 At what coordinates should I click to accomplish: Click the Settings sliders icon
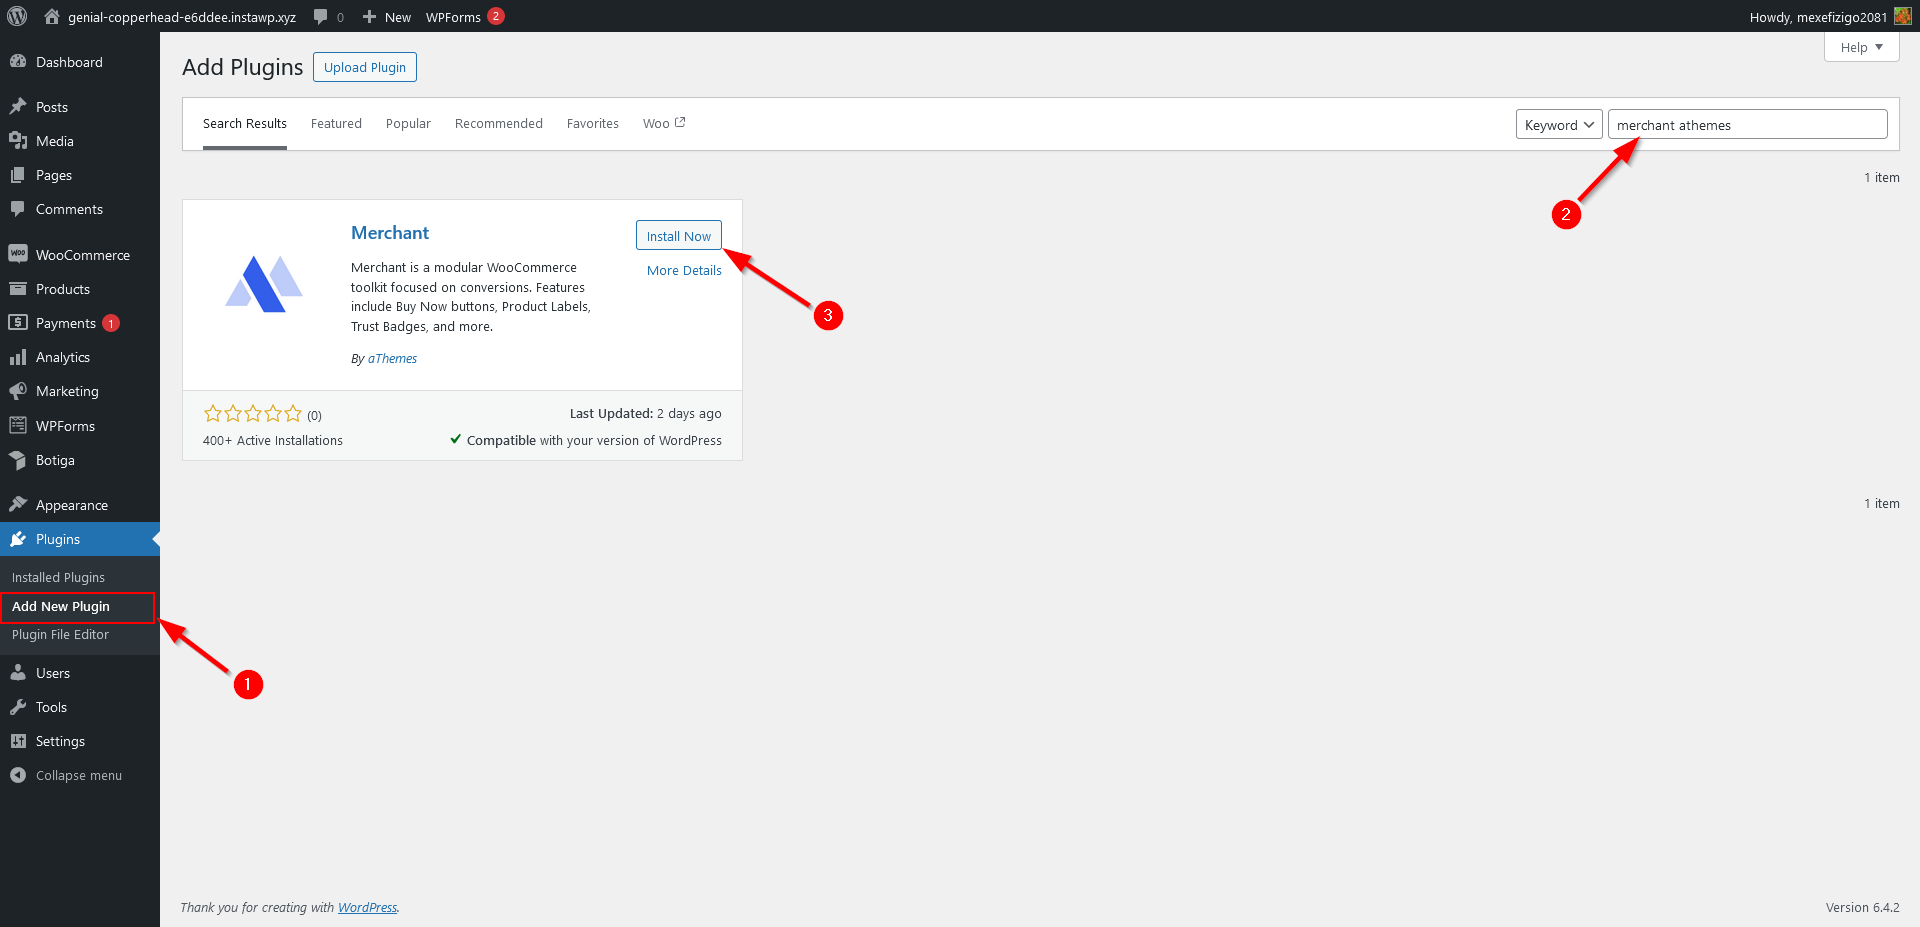point(18,740)
